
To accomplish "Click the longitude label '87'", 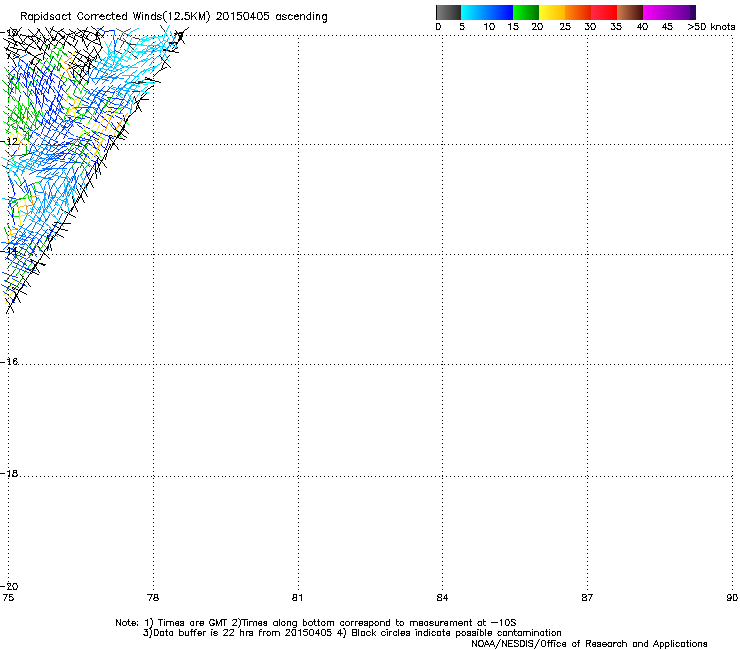I will 587,598.
